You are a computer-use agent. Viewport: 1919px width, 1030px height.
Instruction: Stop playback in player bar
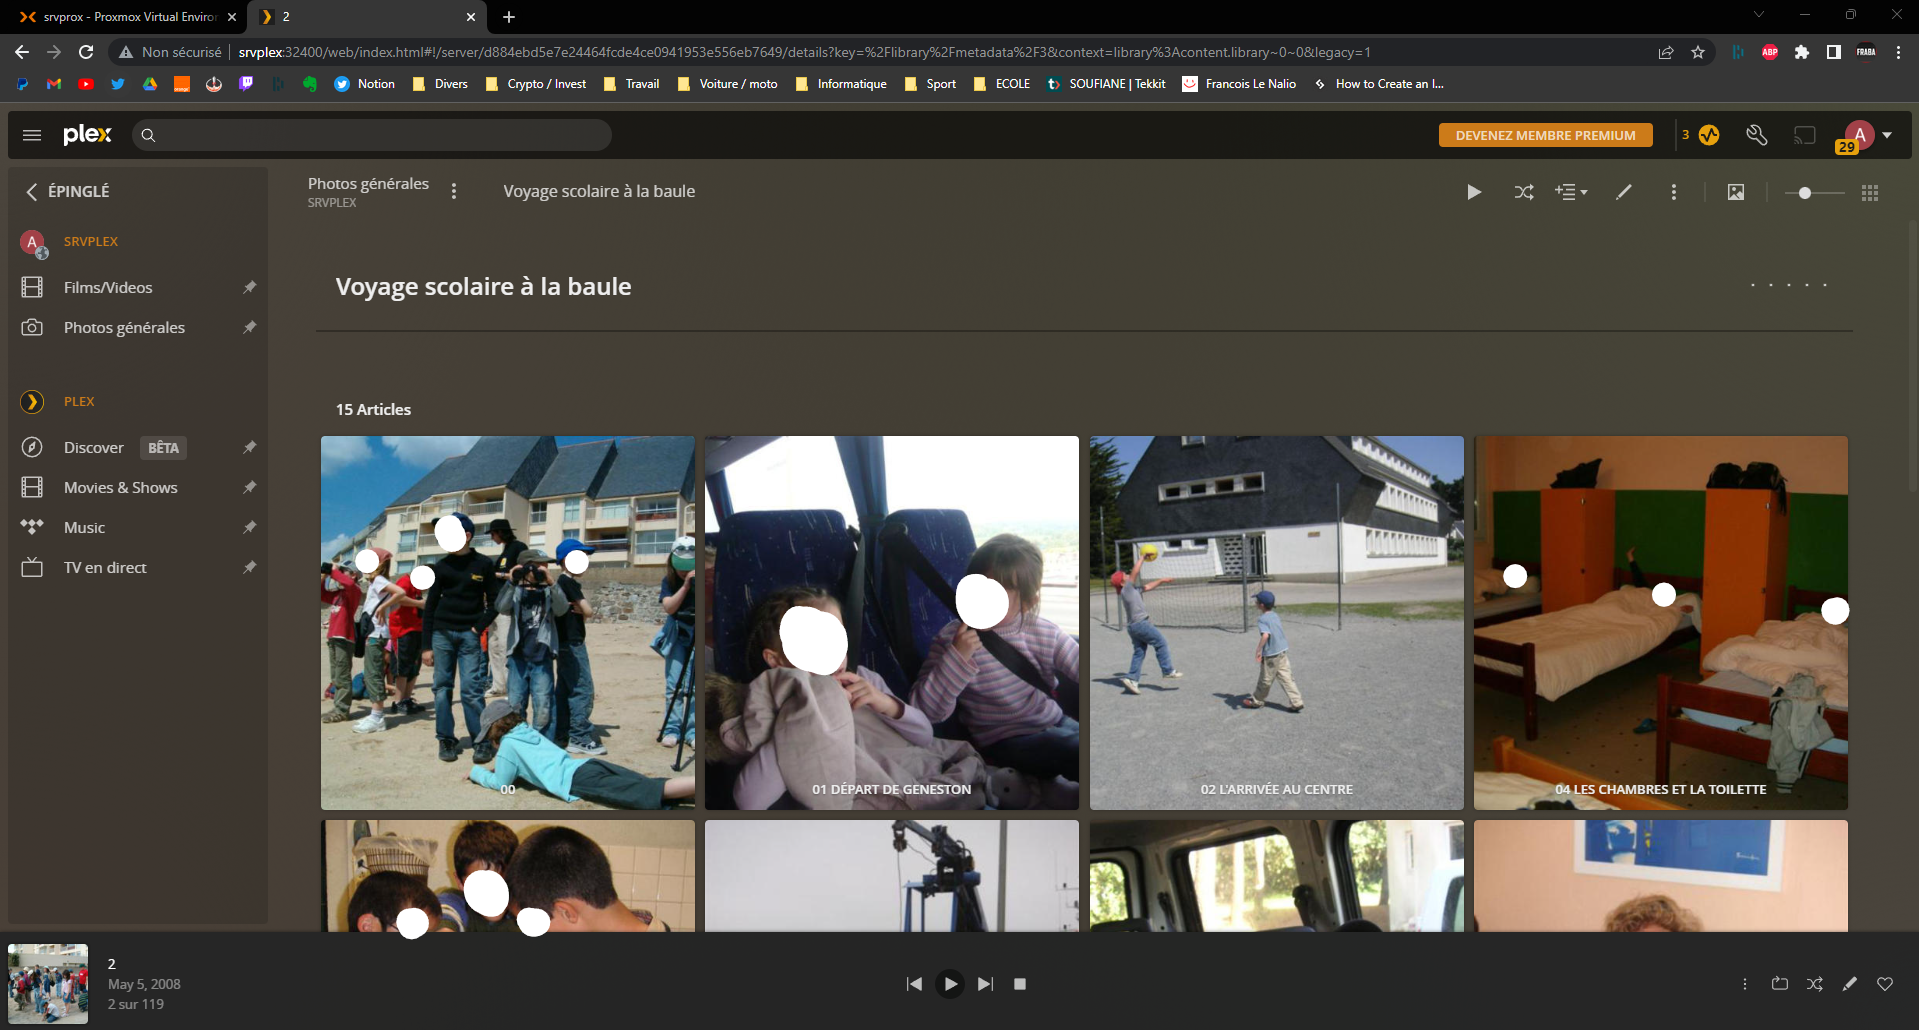point(1020,984)
